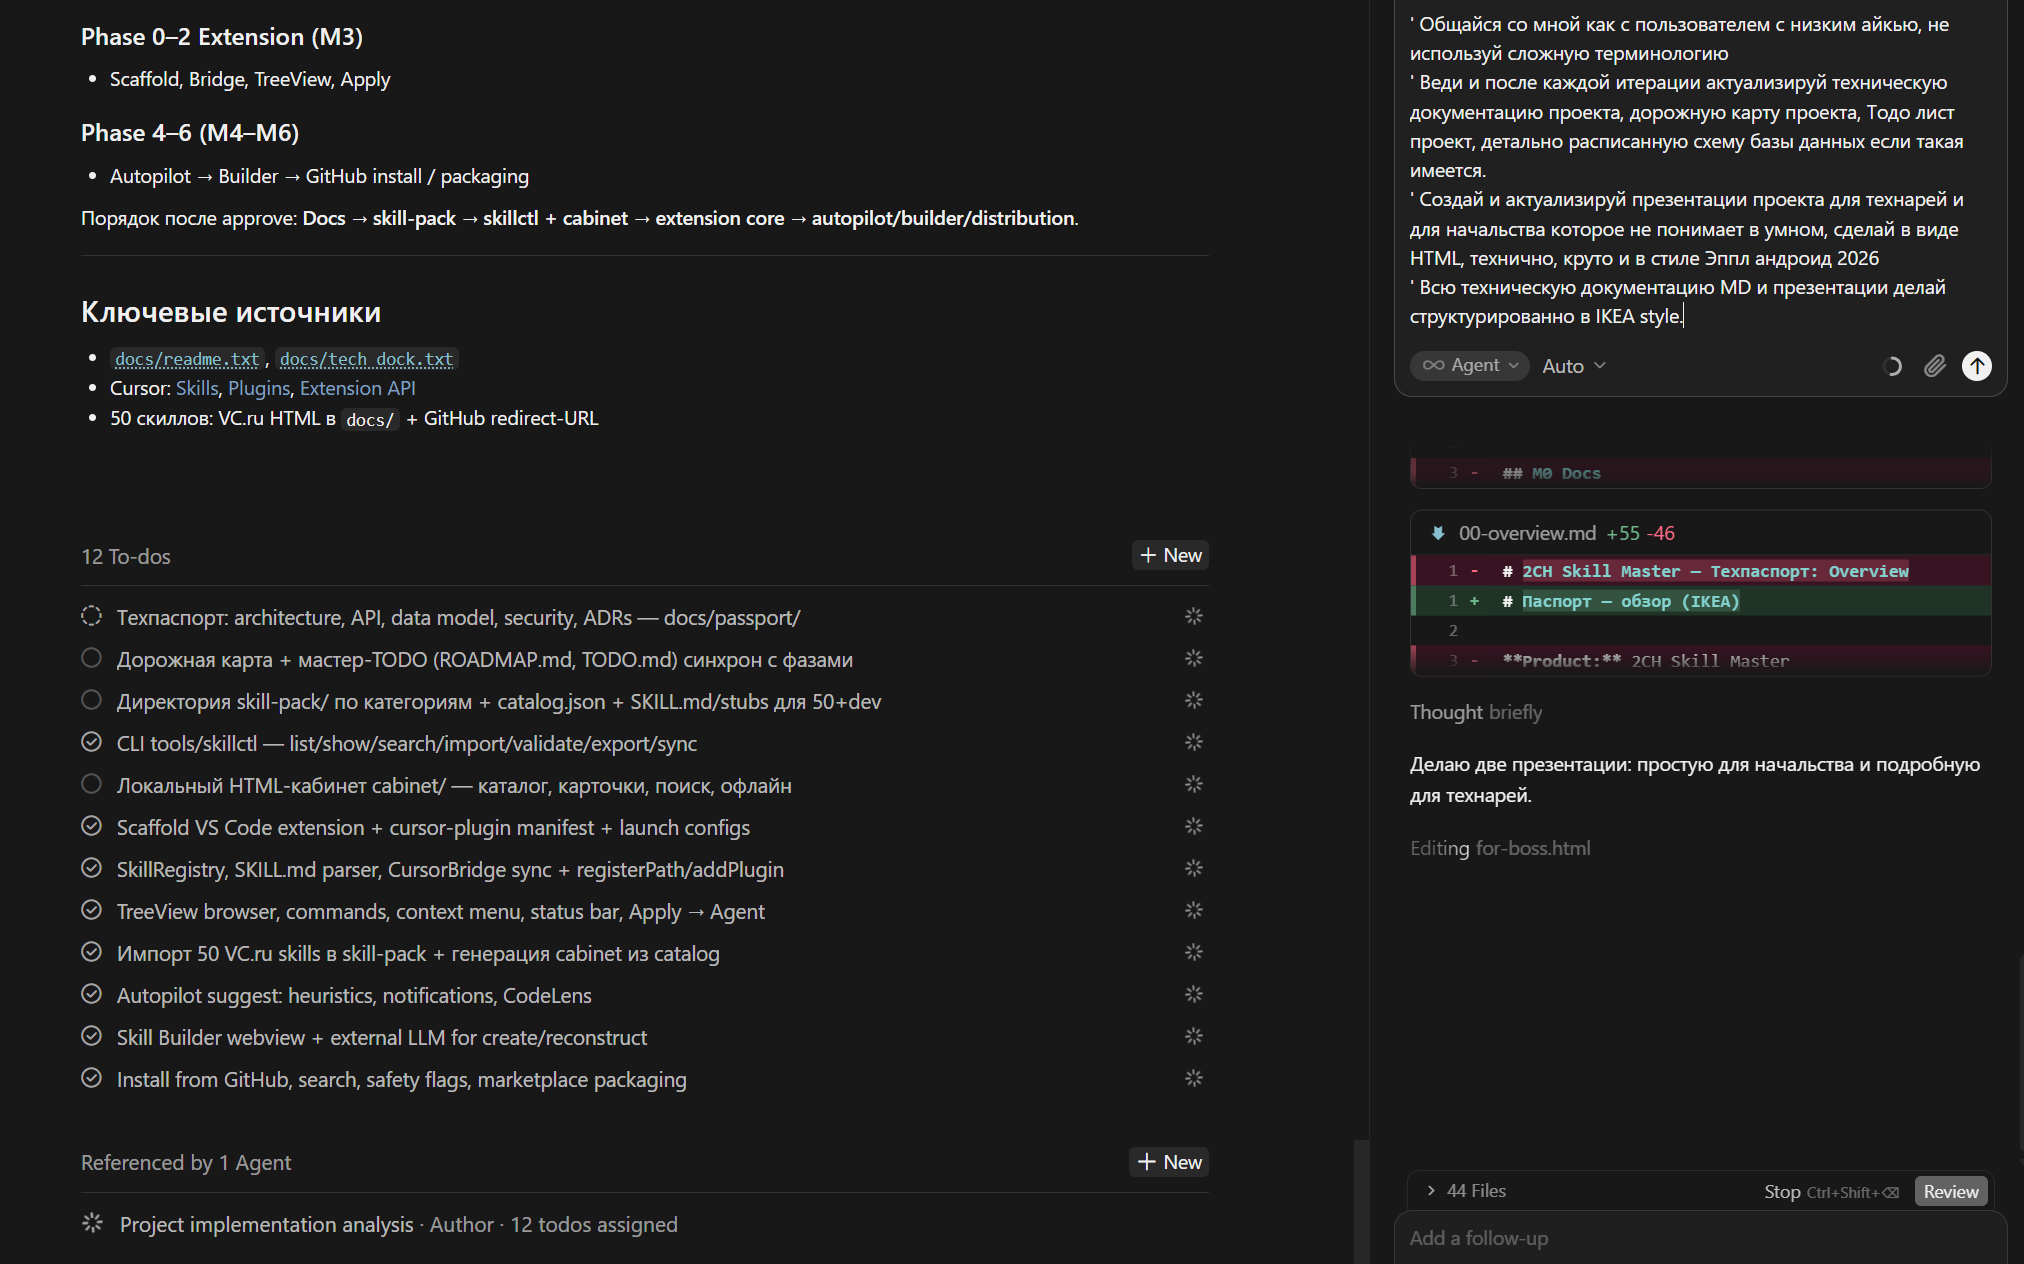Click the added line Паспорт — обзор (IKEA)
Screen dimensions: 2024x1264
[1700, 601]
